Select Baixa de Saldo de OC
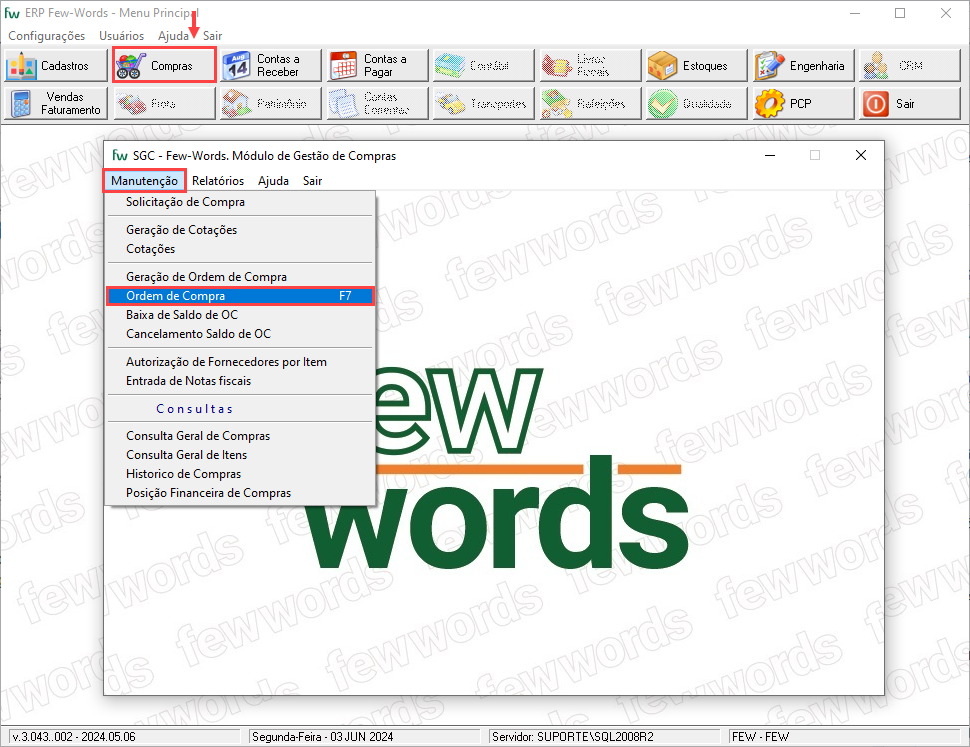The width and height of the screenshot is (970, 747). [240, 315]
